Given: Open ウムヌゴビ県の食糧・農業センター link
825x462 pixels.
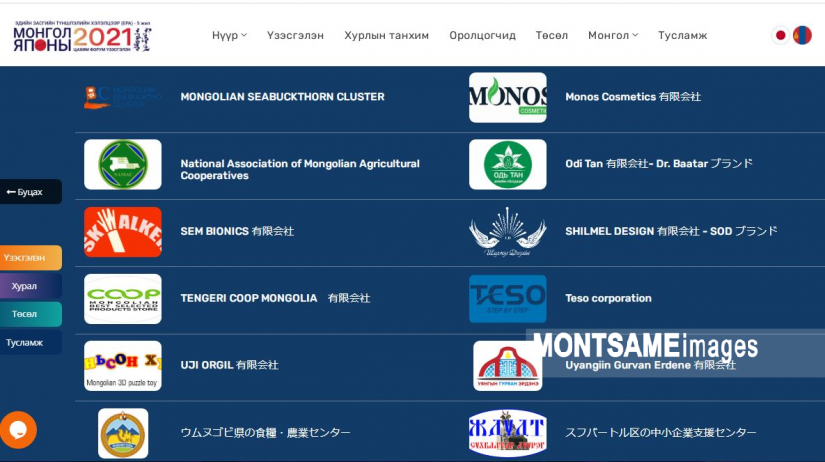Looking at the screenshot, I should [x=265, y=433].
